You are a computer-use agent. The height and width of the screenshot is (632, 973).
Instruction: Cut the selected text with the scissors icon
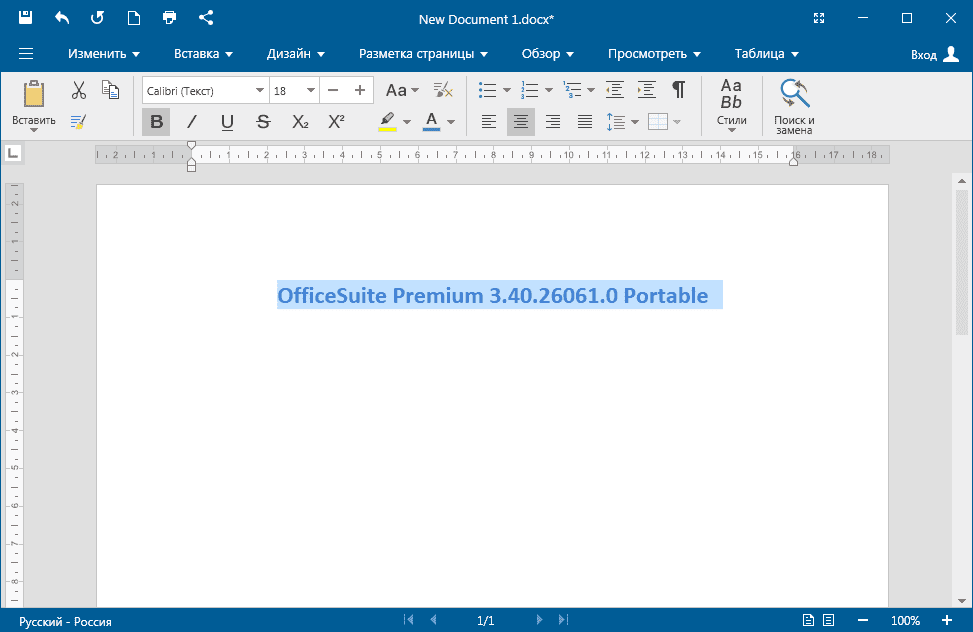[78, 90]
